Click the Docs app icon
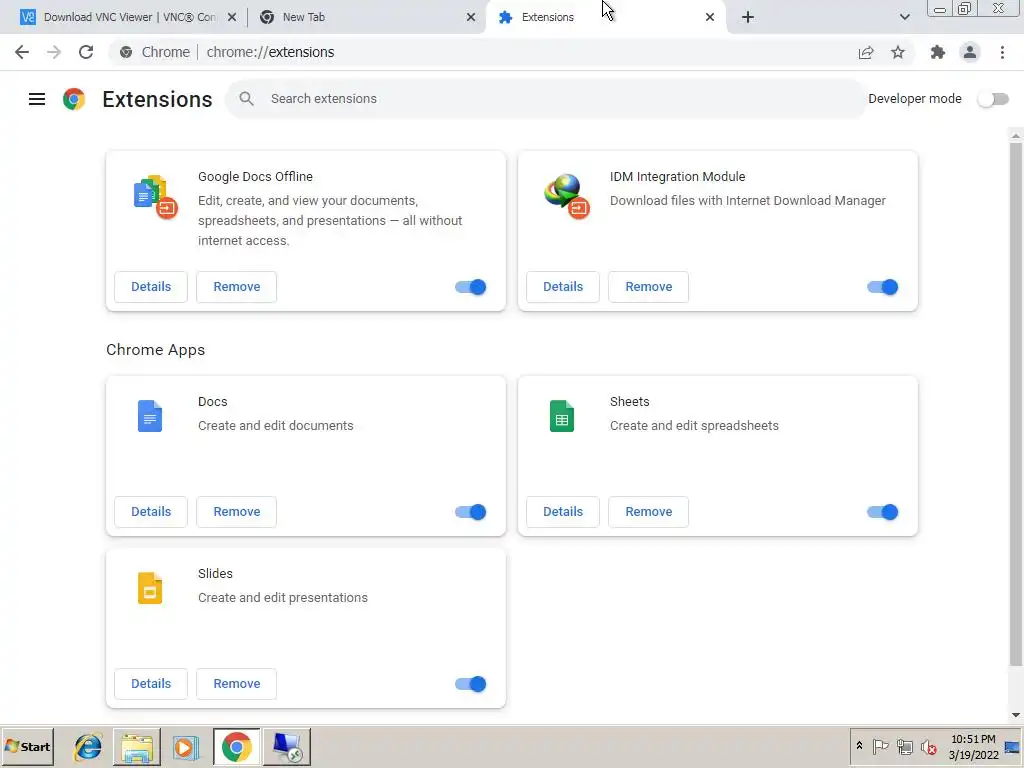1024x768 pixels. click(150, 416)
